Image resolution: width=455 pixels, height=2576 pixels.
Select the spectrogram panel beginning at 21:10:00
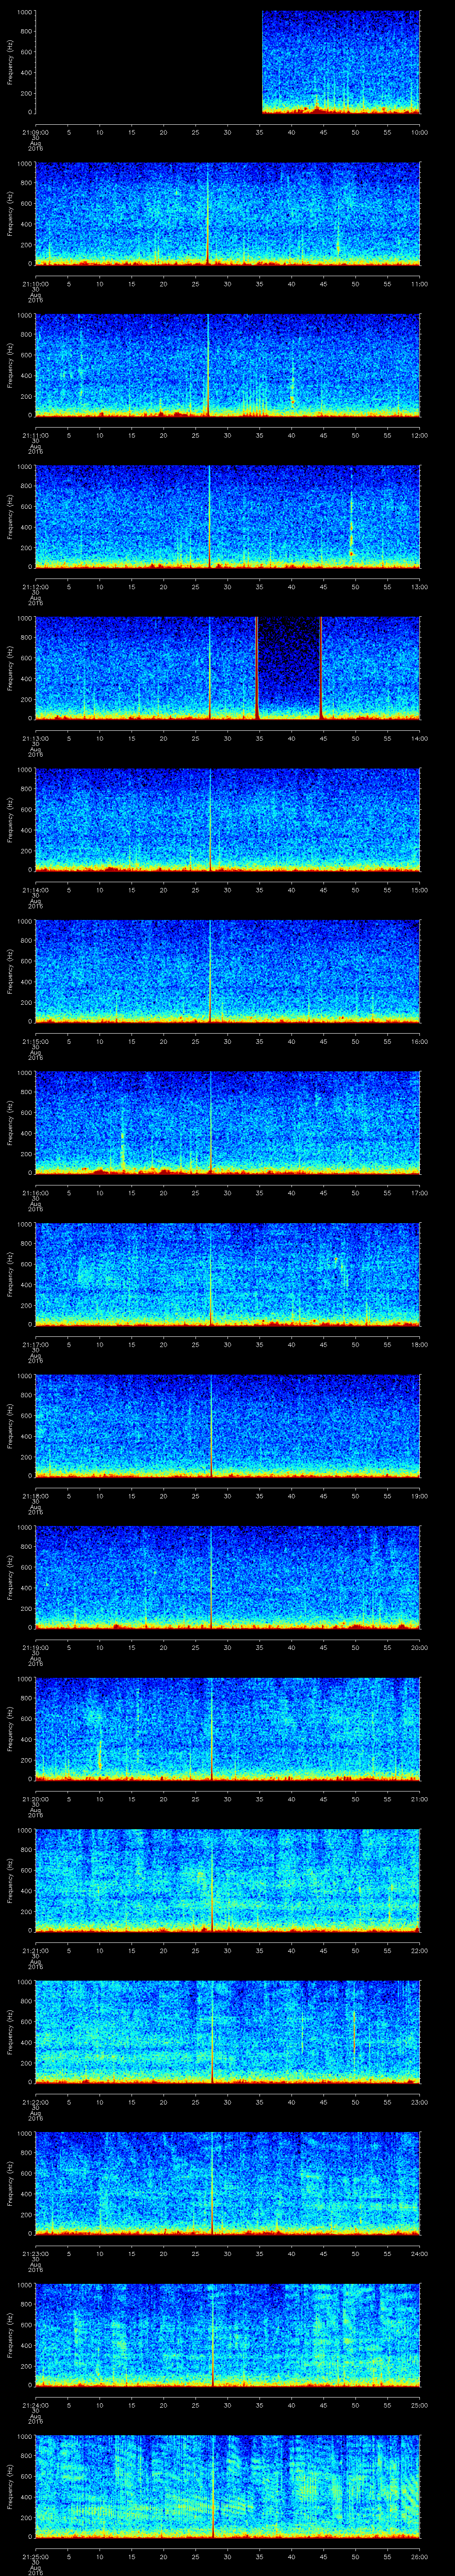click(228, 214)
